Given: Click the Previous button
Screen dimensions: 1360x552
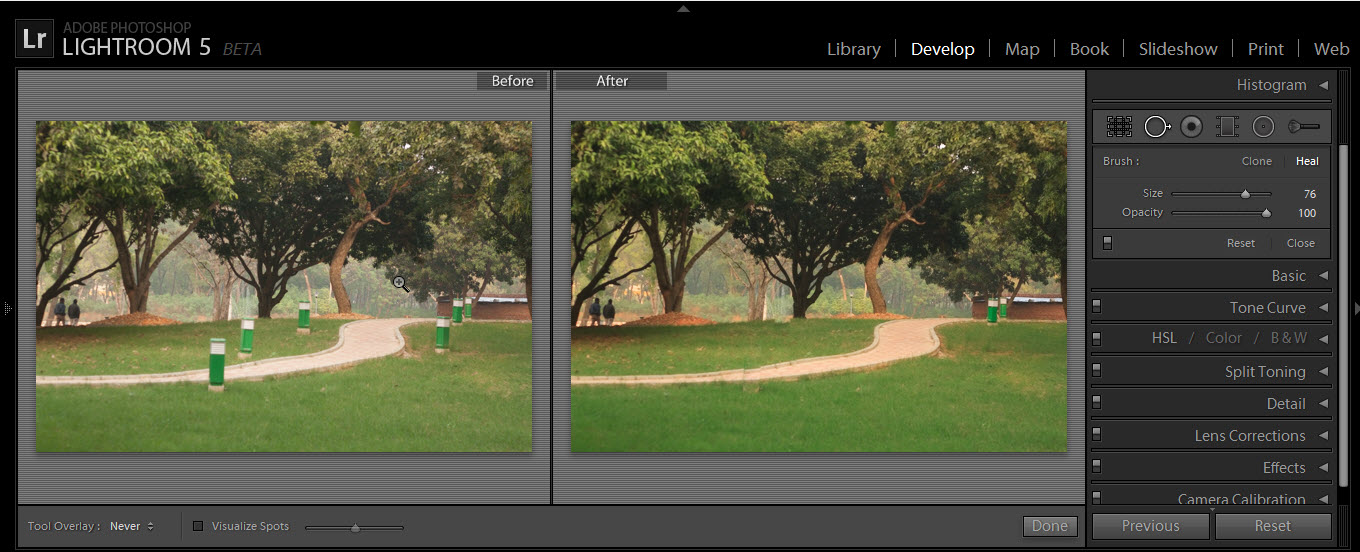Looking at the screenshot, I should pos(1150,526).
